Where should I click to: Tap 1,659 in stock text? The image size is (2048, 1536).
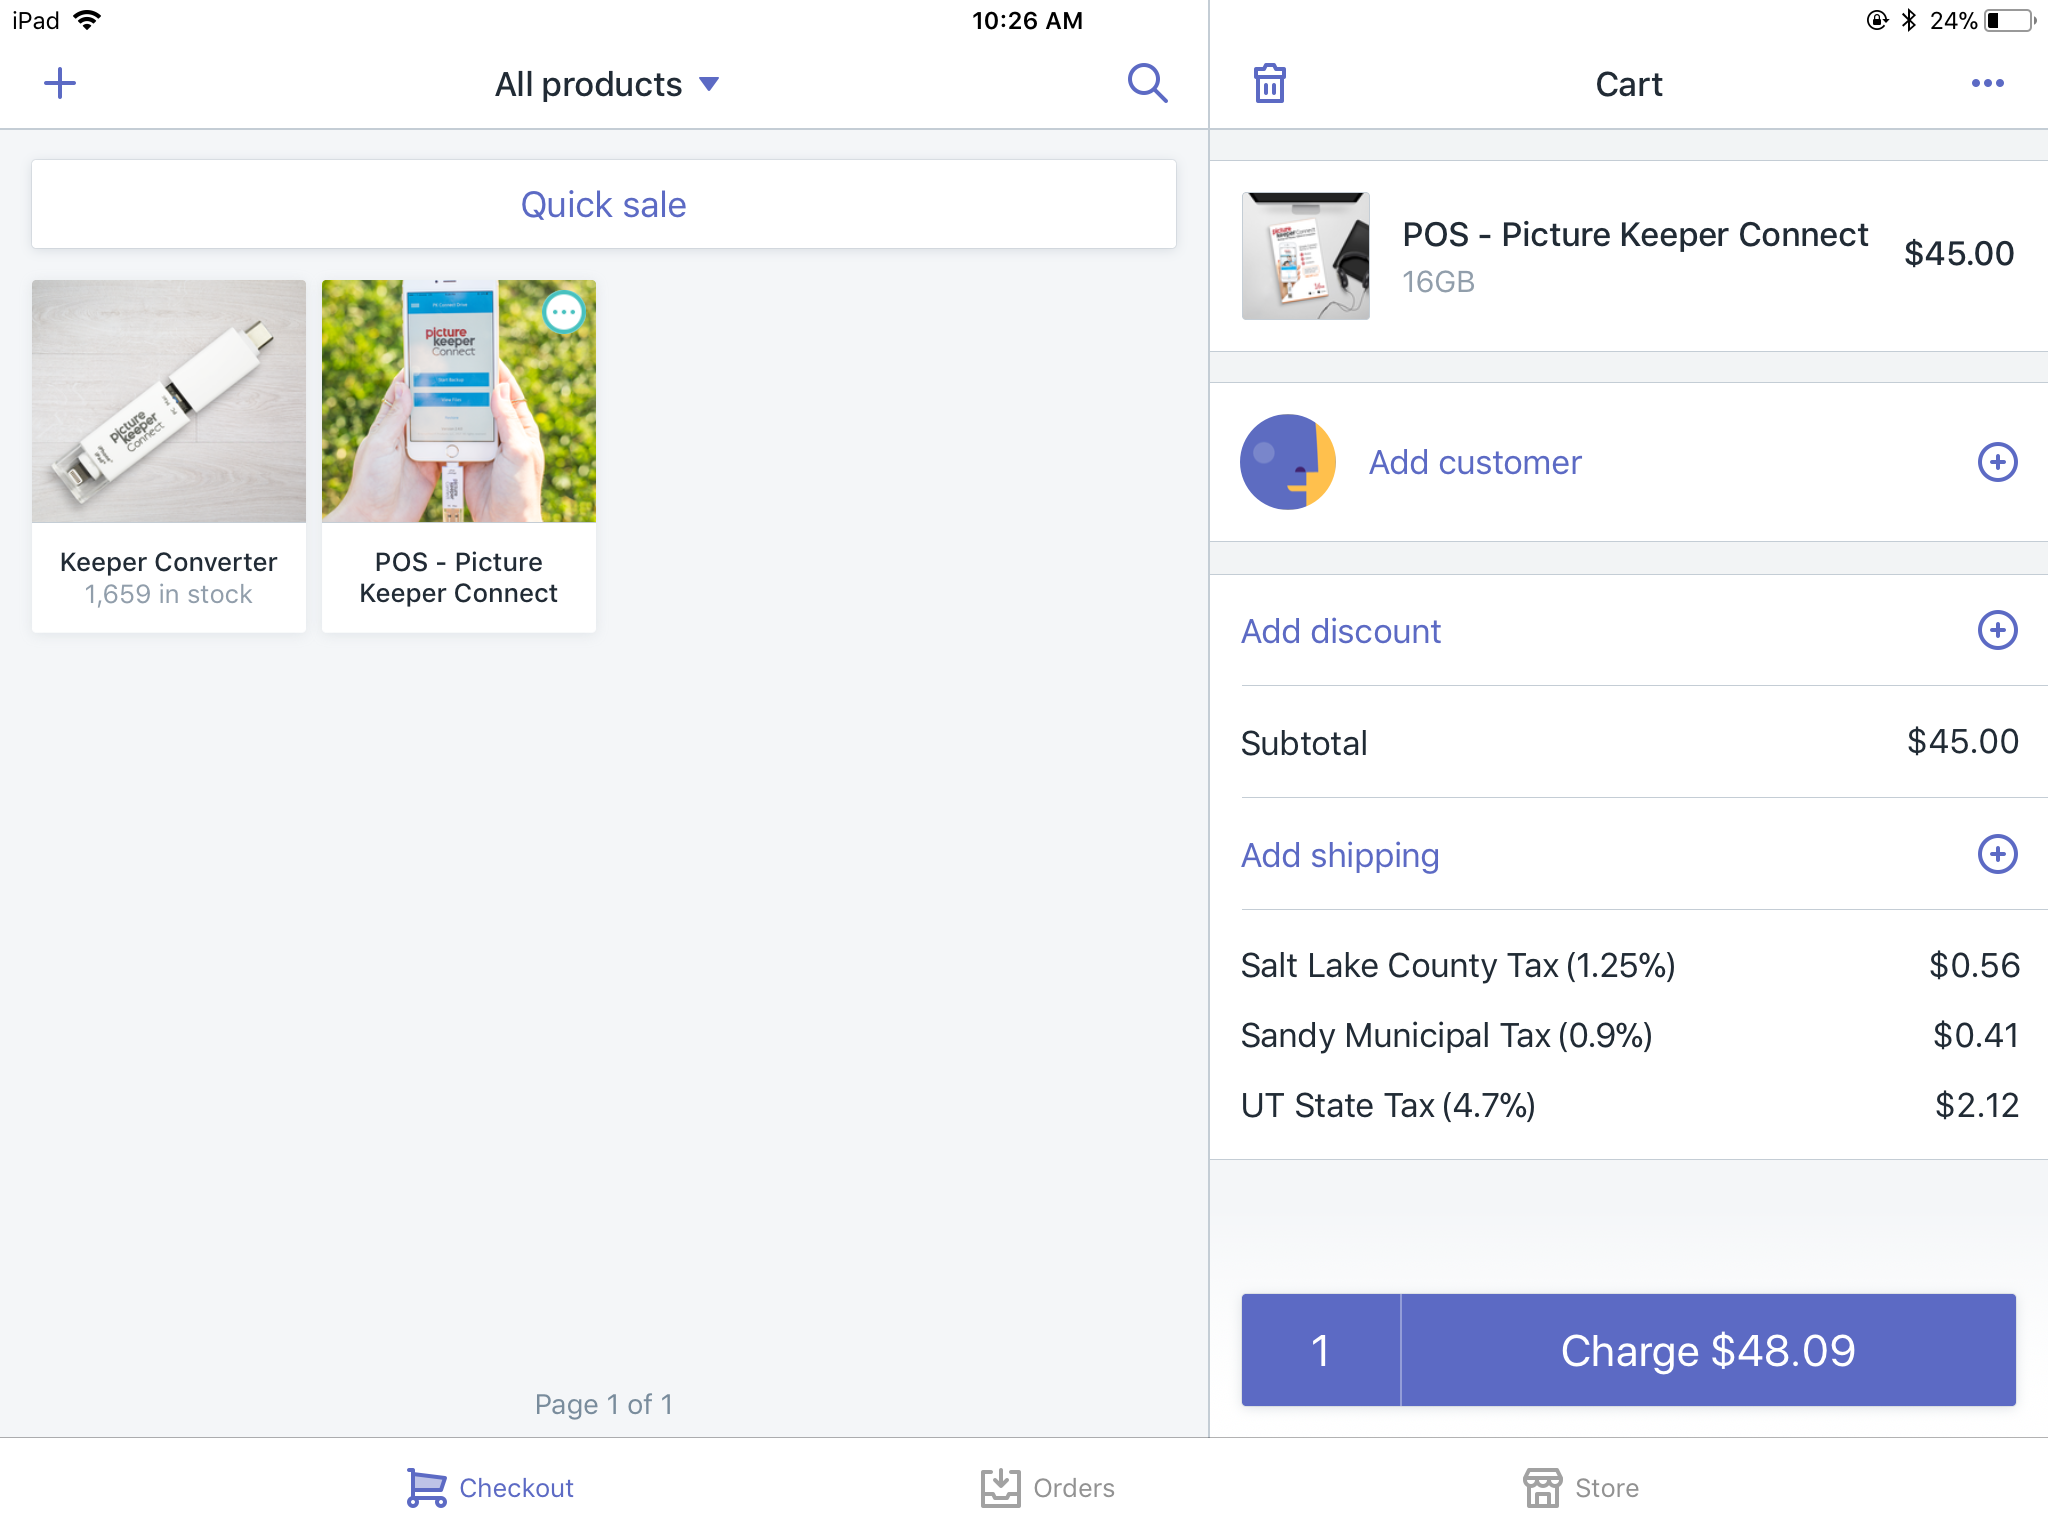point(168,594)
